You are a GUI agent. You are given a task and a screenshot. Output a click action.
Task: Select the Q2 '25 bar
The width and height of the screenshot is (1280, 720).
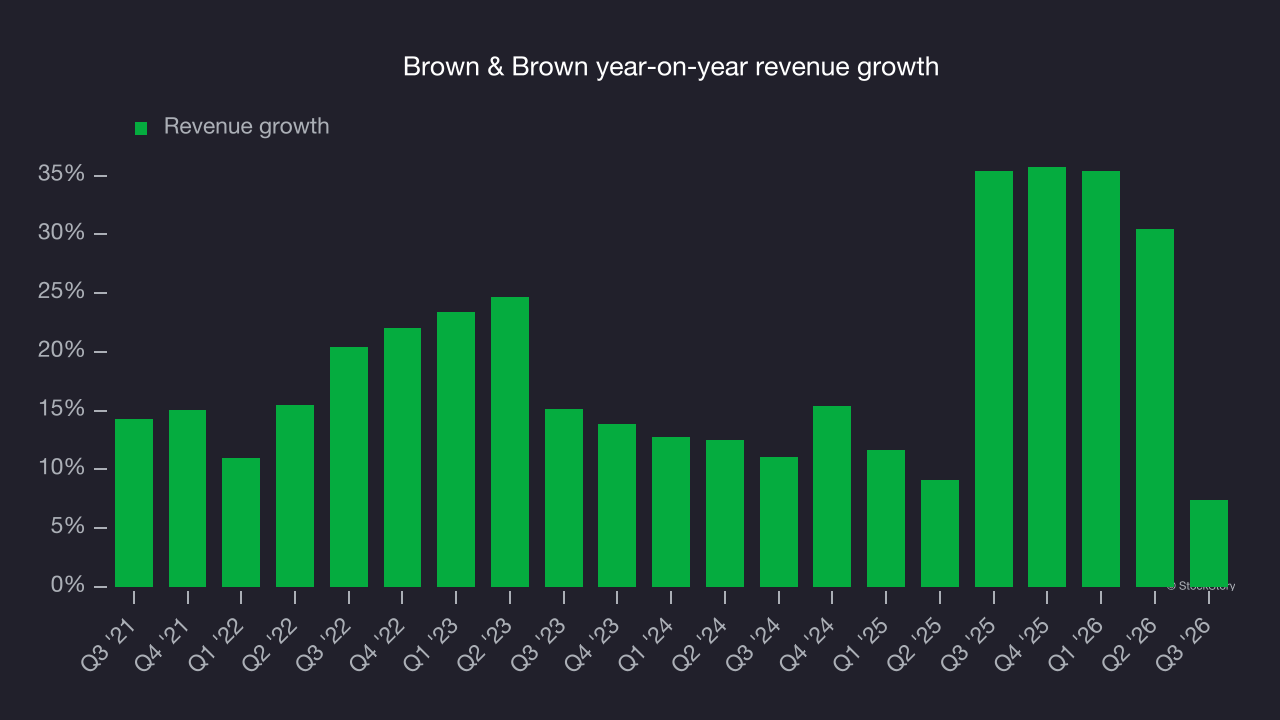coord(940,533)
